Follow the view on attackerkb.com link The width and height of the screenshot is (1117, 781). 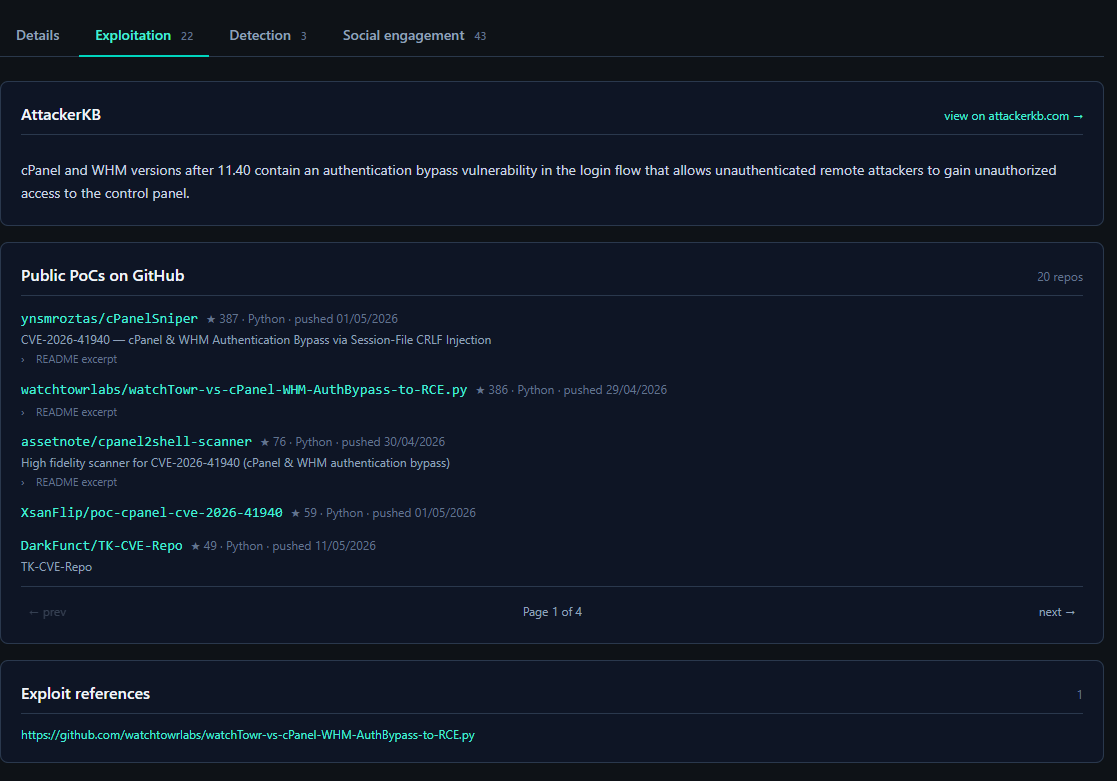point(1013,116)
